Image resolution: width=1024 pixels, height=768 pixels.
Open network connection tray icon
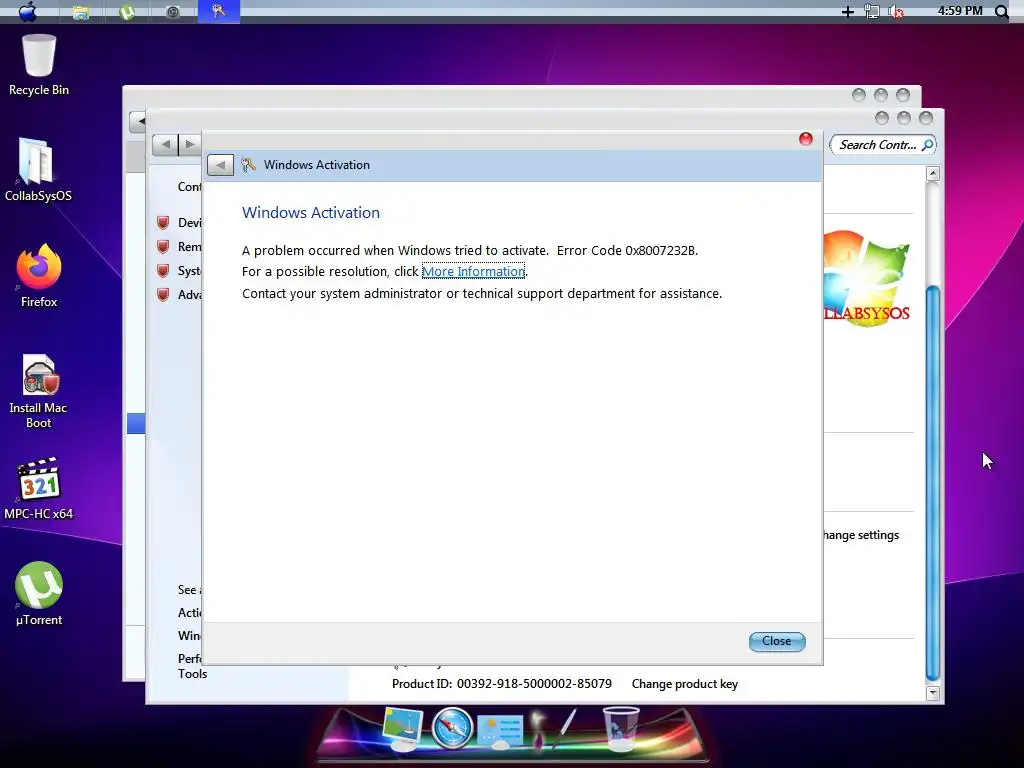tap(872, 12)
